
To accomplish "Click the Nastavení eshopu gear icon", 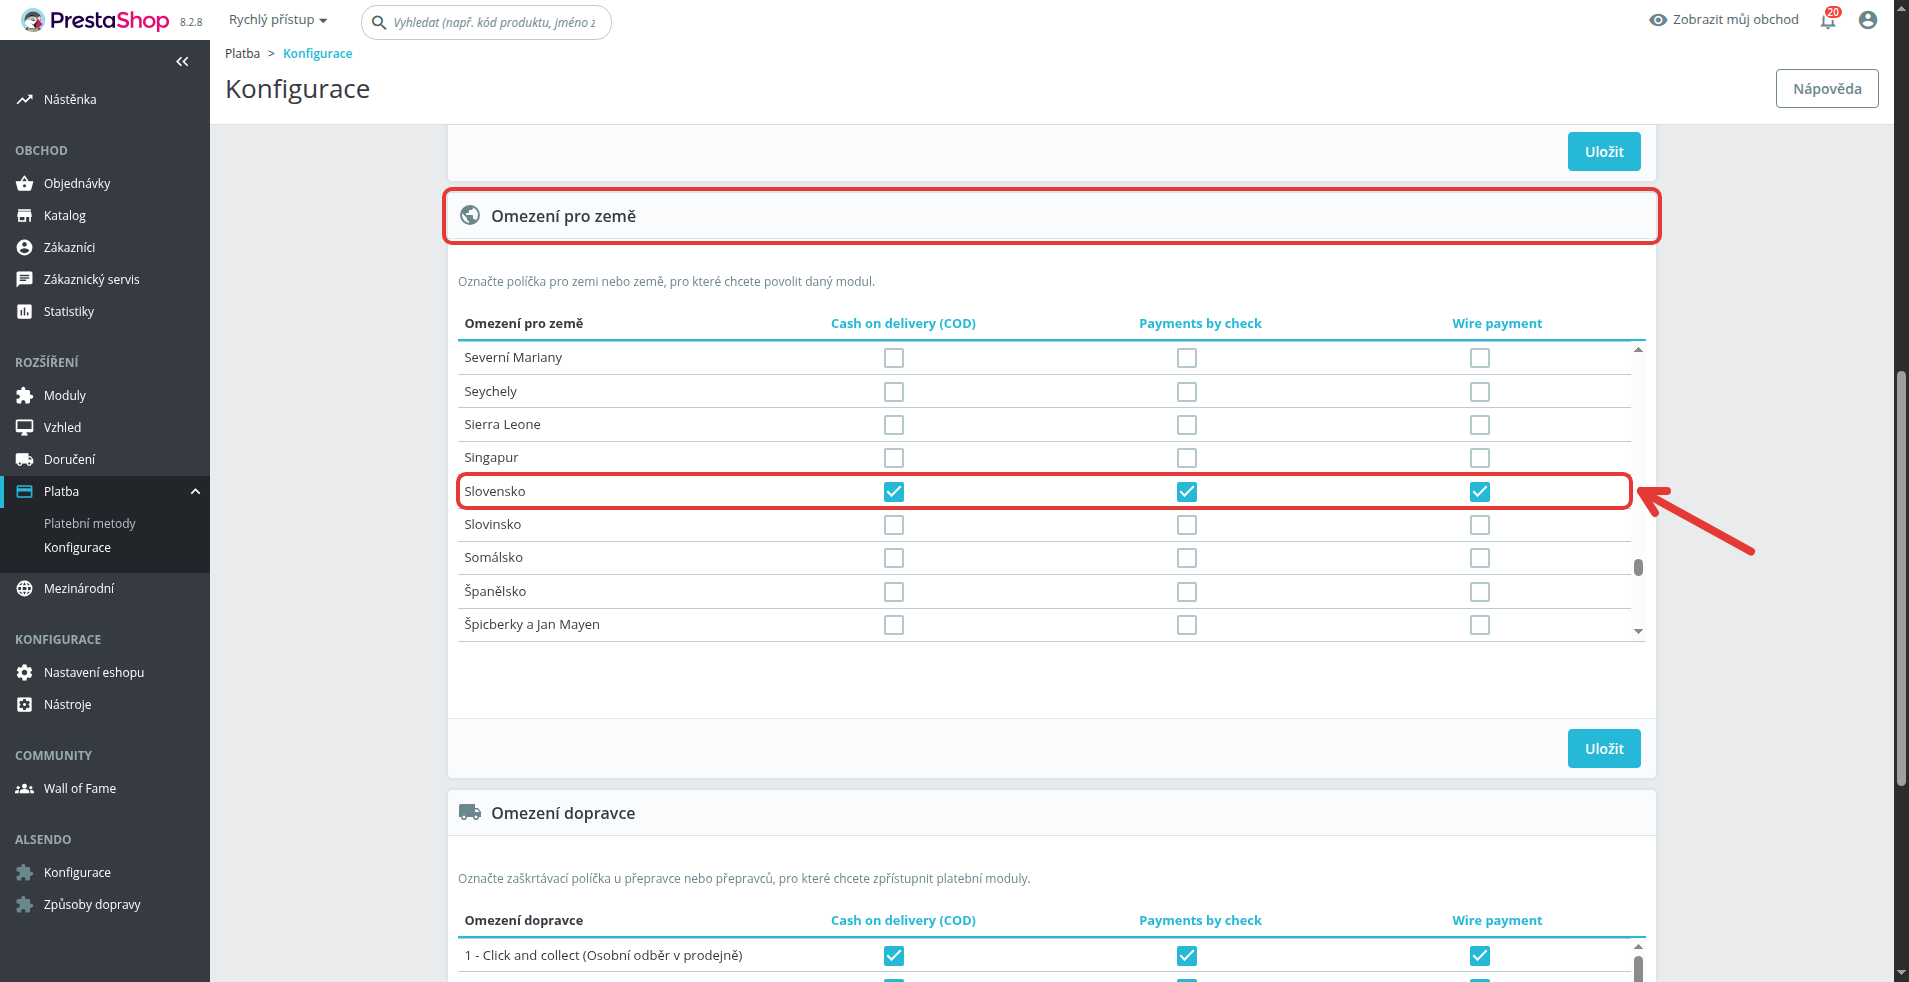I will 25,672.
